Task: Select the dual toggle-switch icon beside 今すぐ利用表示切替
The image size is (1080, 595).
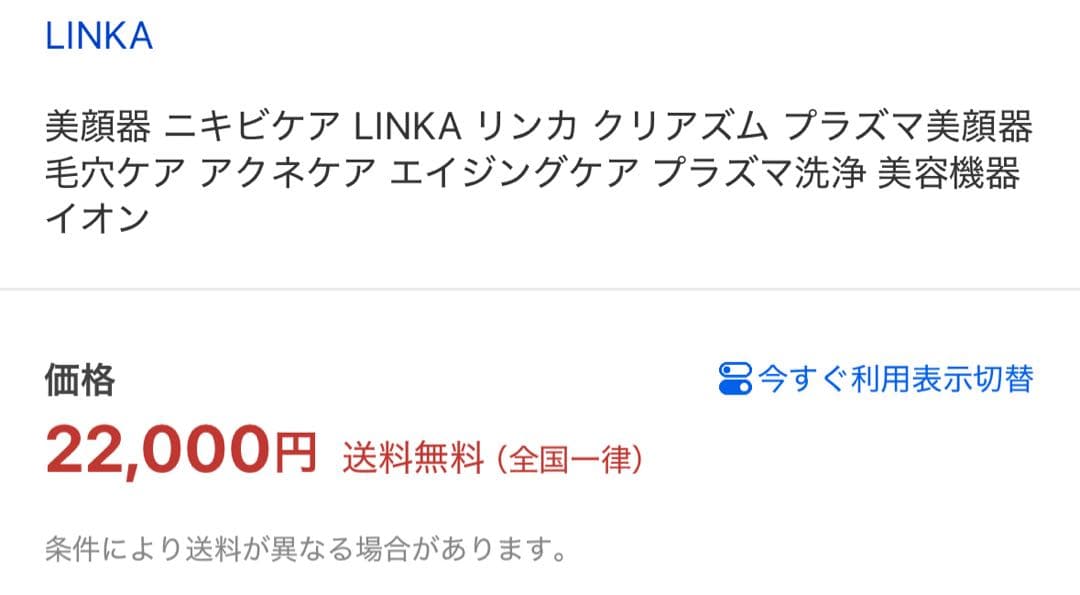Action: pyautogui.click(x=735, y=378)
